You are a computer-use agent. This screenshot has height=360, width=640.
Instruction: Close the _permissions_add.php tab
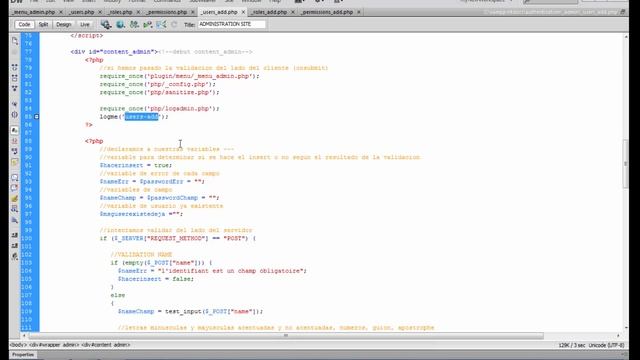(359, 12)
